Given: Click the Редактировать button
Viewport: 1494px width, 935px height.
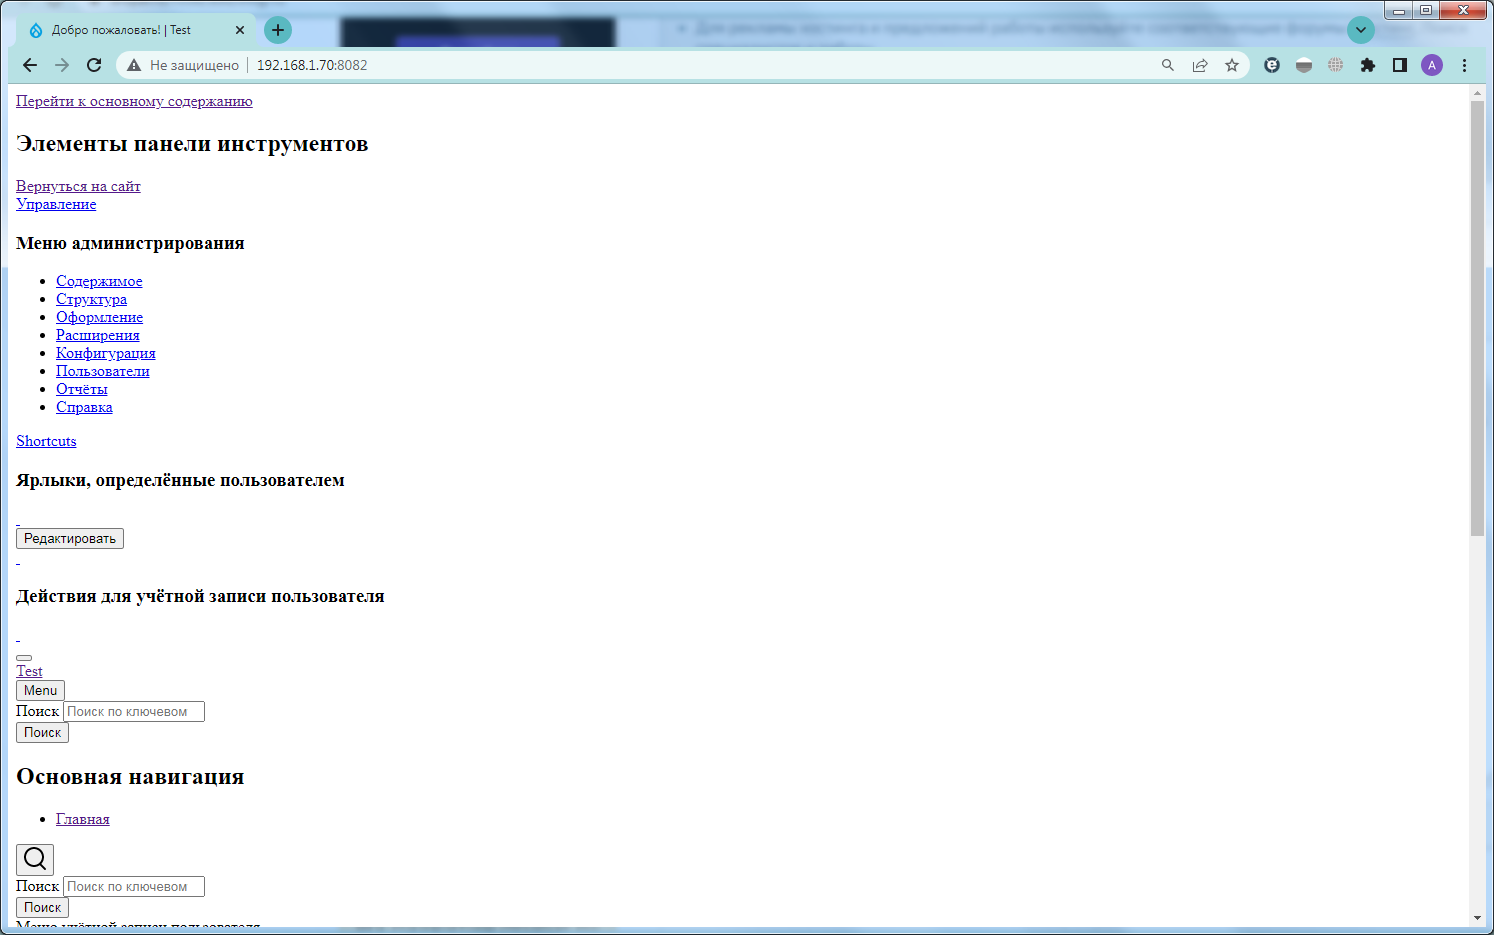Looking at the screenshot, I should pyautogui.click(x=70, y=538).
